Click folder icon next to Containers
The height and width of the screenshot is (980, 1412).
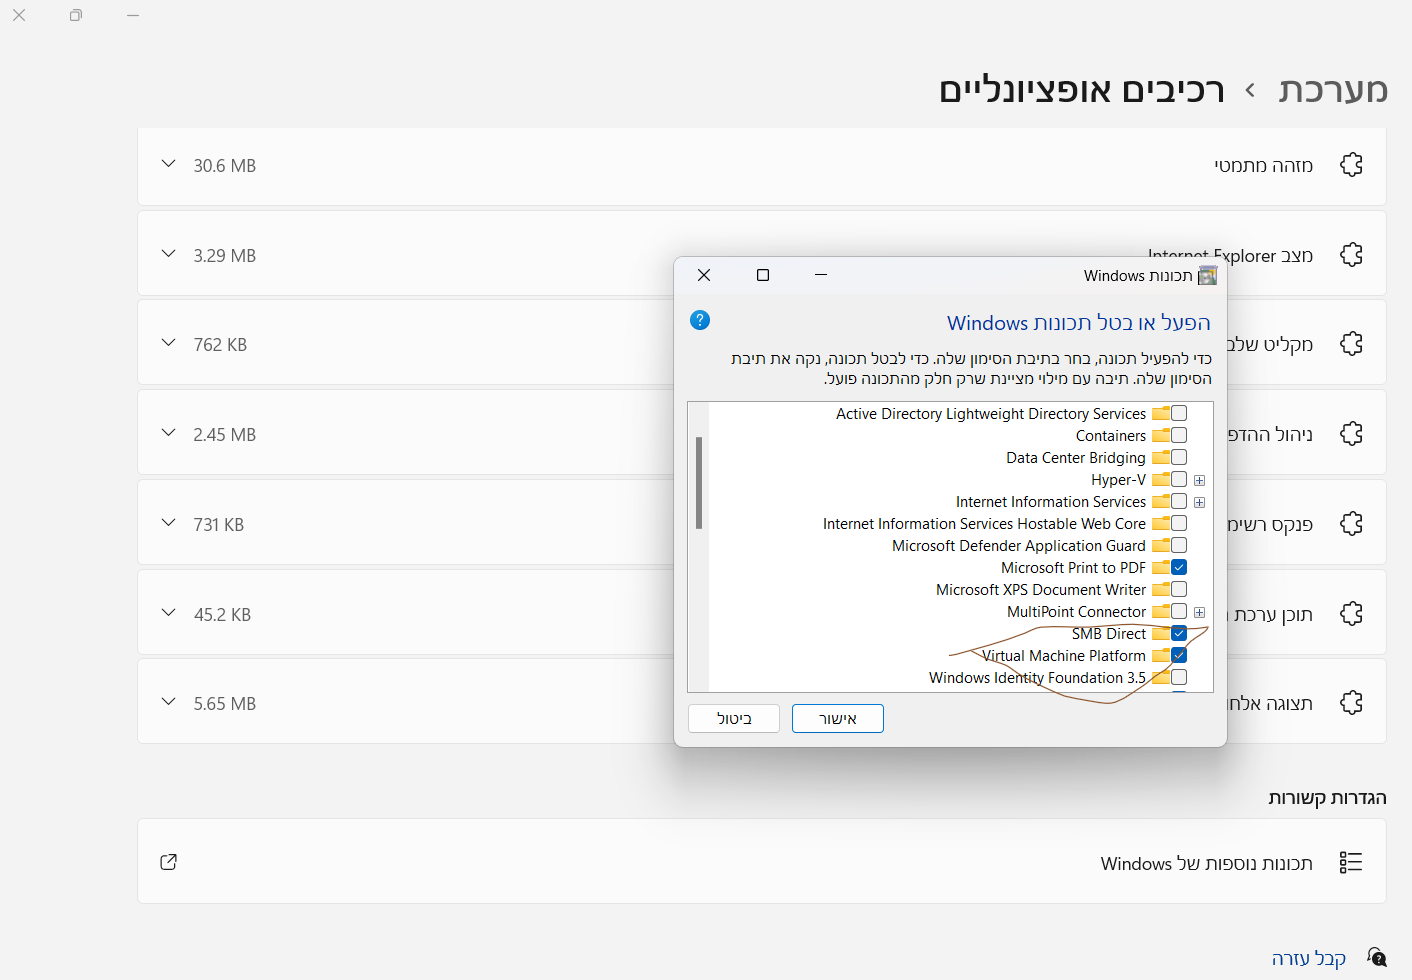[1161, 435]
